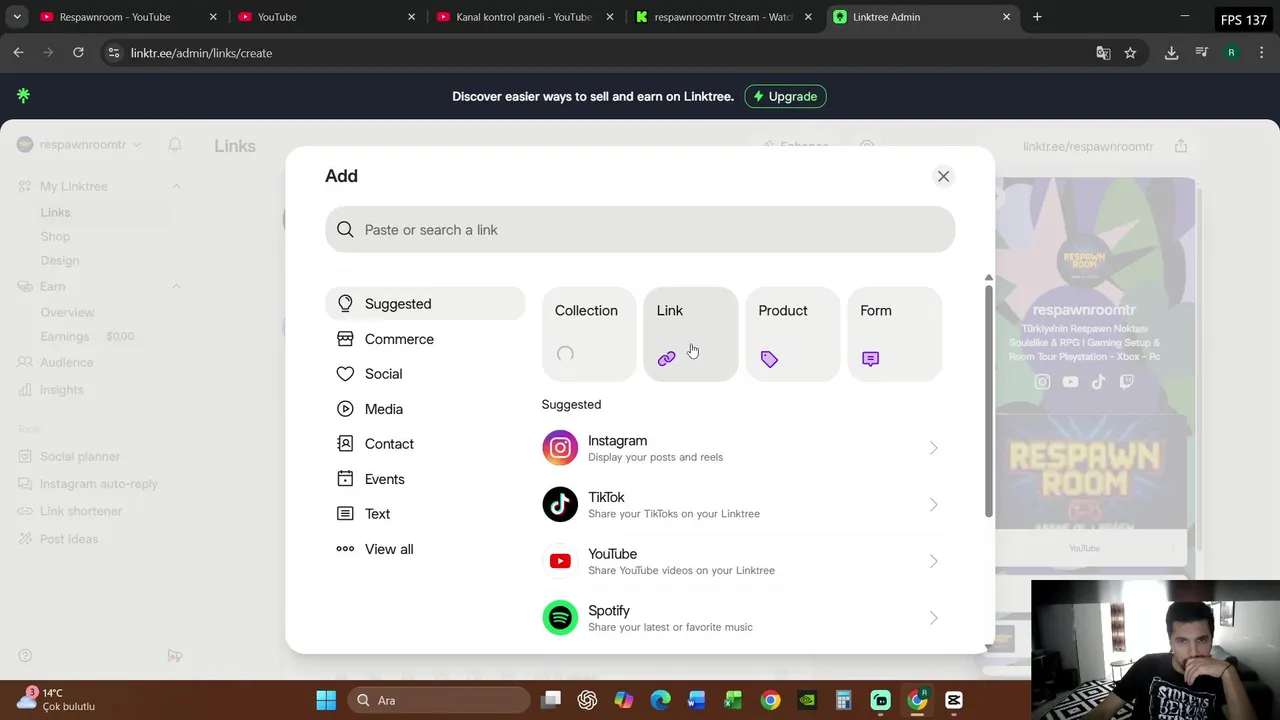Click the share icon next to linktr.ee/respawnroomtr
The image size is (1280, 720).
tap(1181, 146)
